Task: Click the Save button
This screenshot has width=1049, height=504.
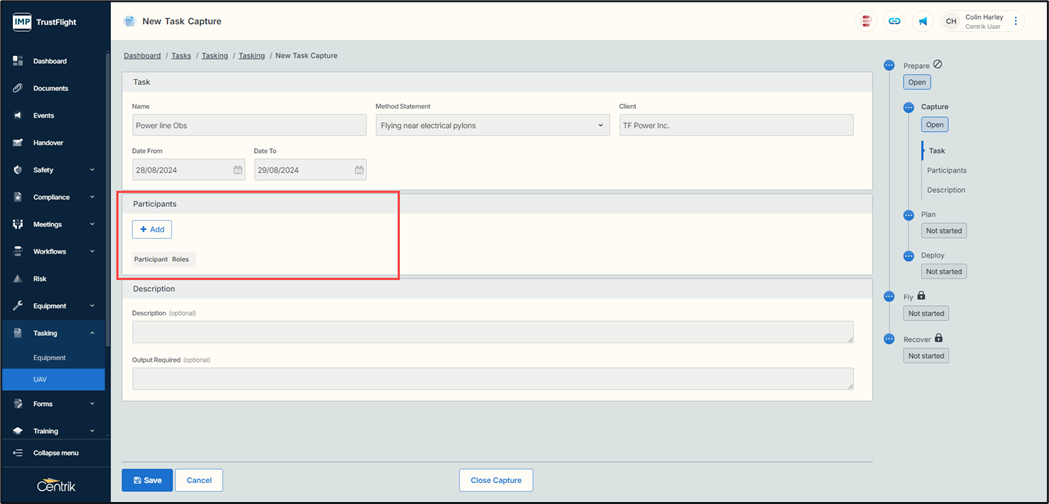Action: (x=147, y=480)
